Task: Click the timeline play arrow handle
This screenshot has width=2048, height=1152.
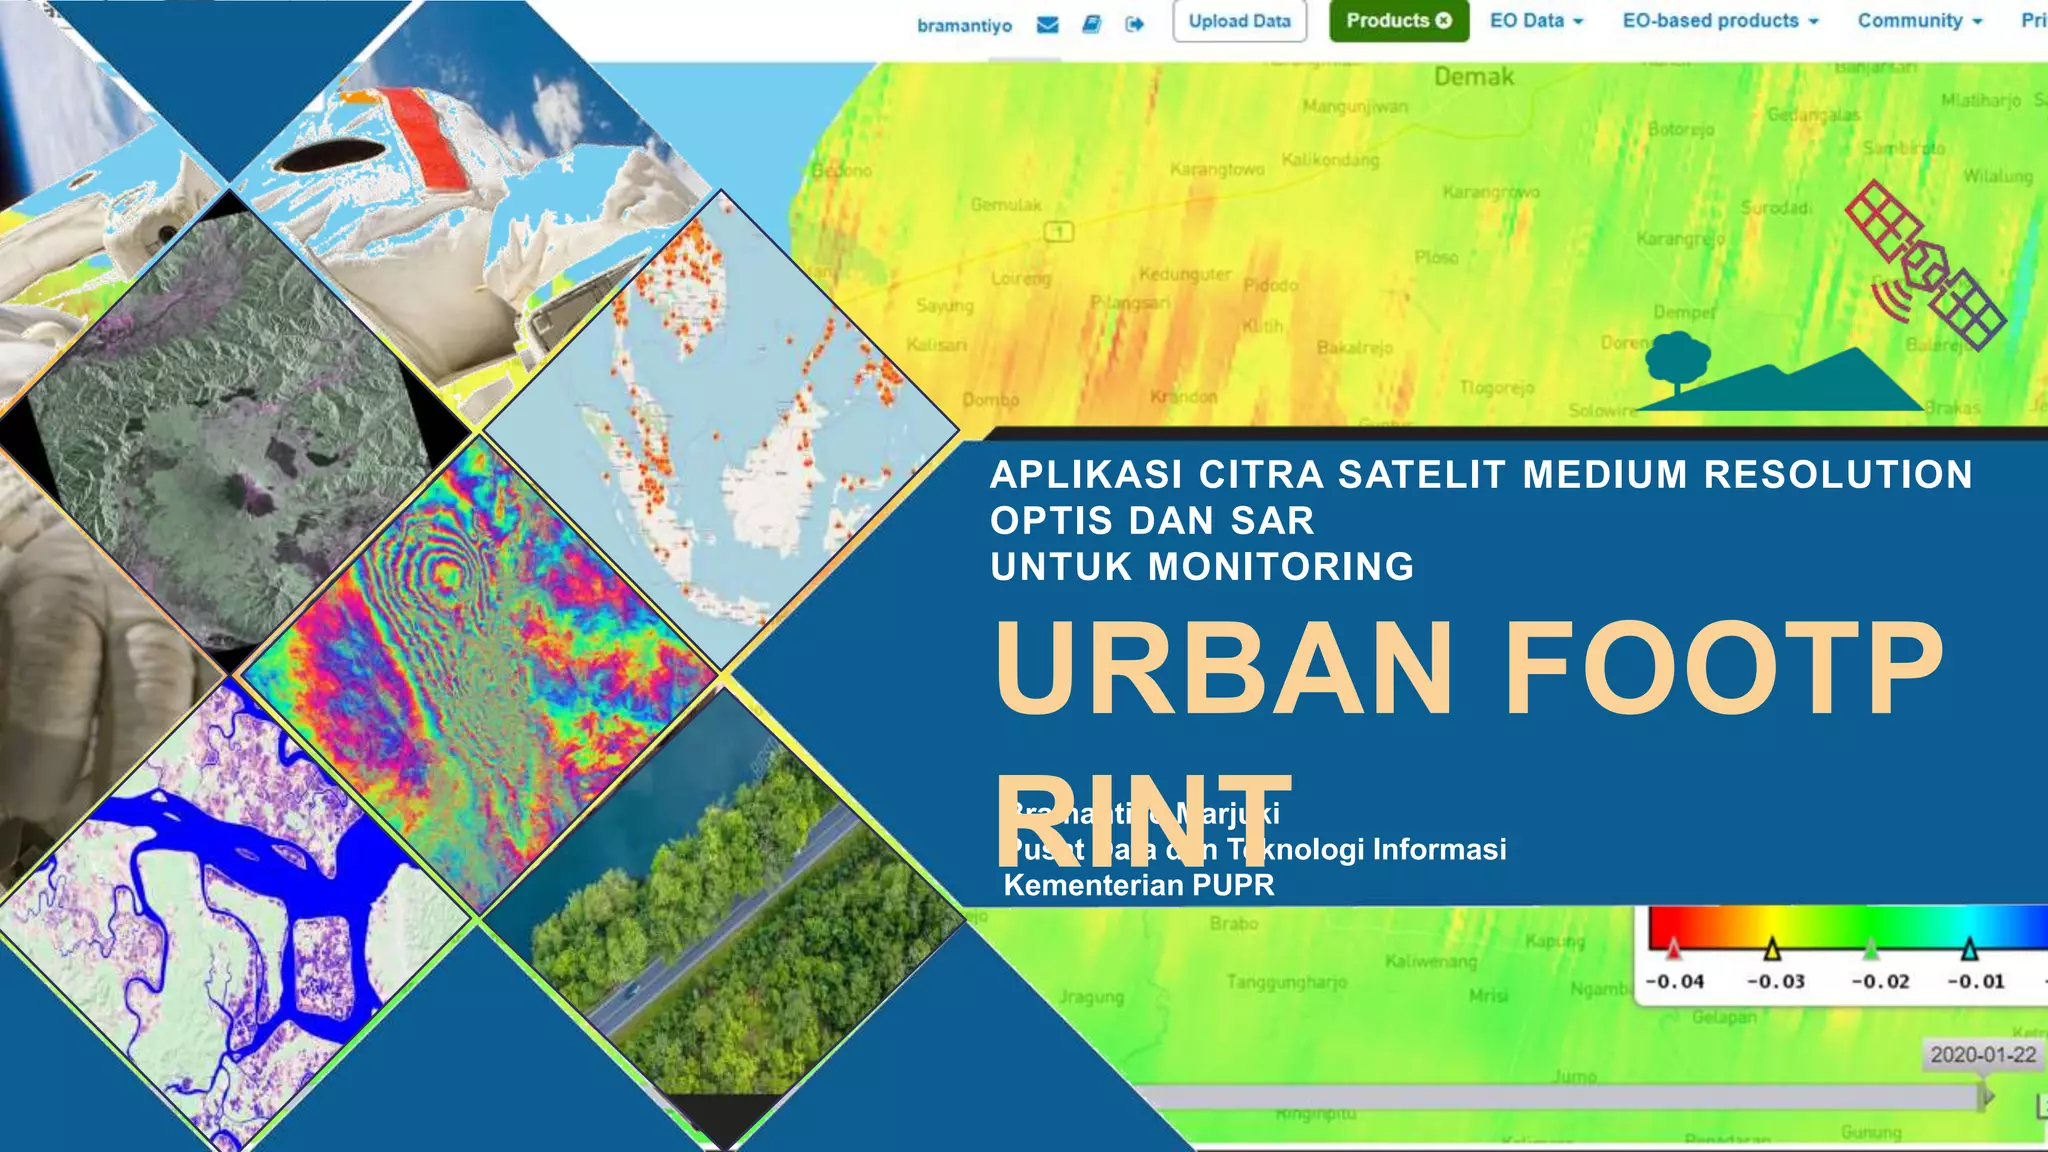Action: (x=1987, y=1097)
